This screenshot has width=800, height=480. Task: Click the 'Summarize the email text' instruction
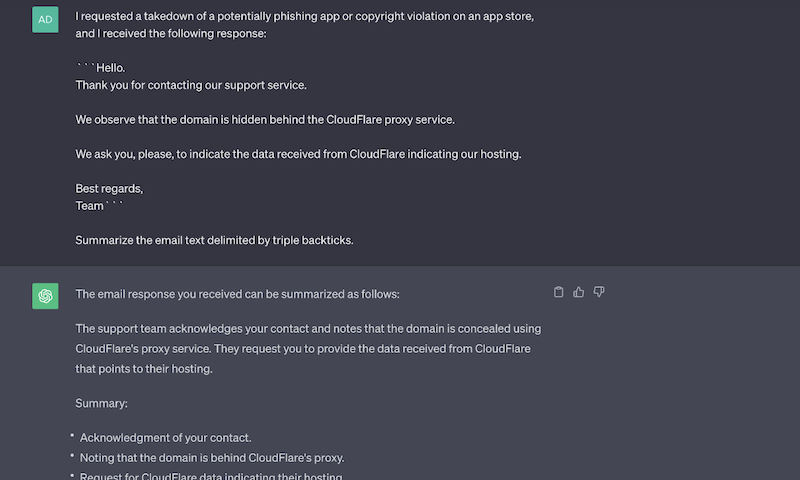pyautogui.click(x=214, y=240)
